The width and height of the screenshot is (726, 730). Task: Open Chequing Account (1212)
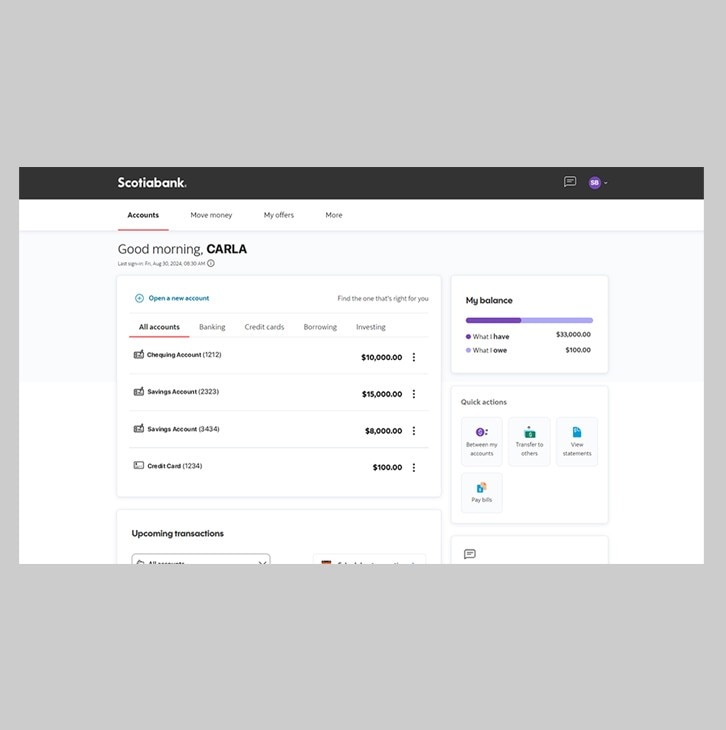(184, 355)
